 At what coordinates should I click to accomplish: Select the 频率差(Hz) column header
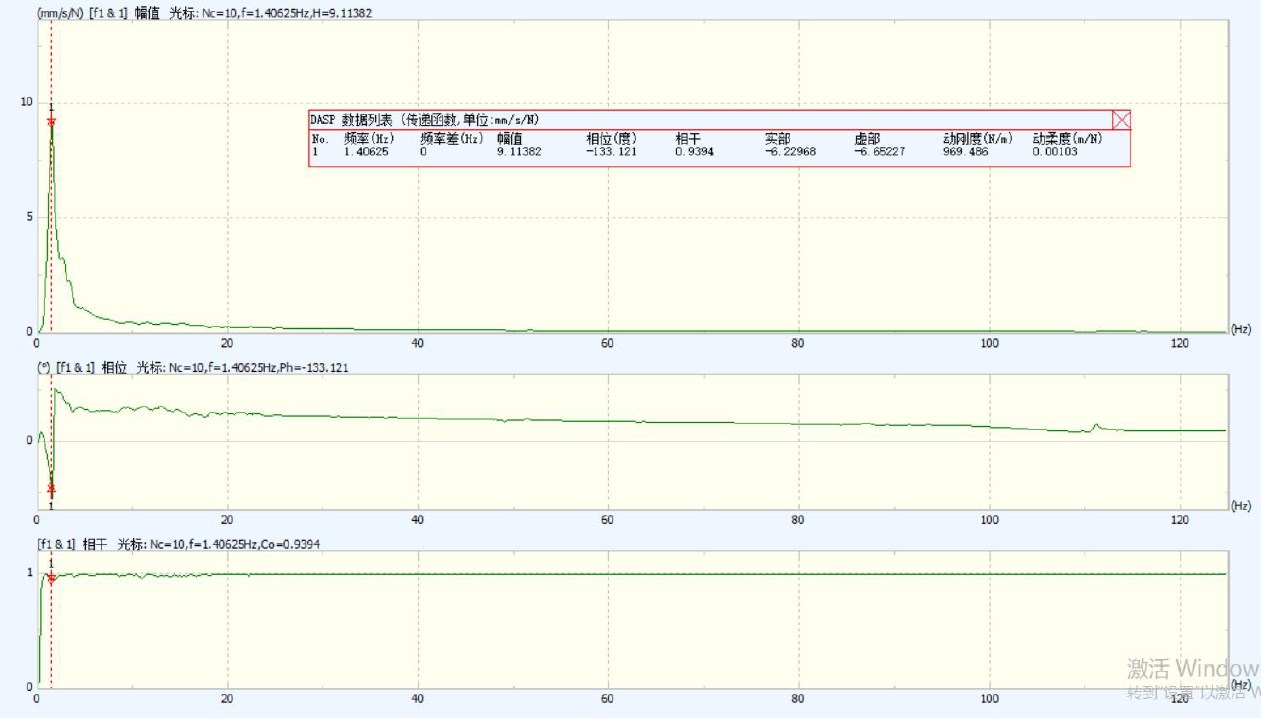(452, 139)
